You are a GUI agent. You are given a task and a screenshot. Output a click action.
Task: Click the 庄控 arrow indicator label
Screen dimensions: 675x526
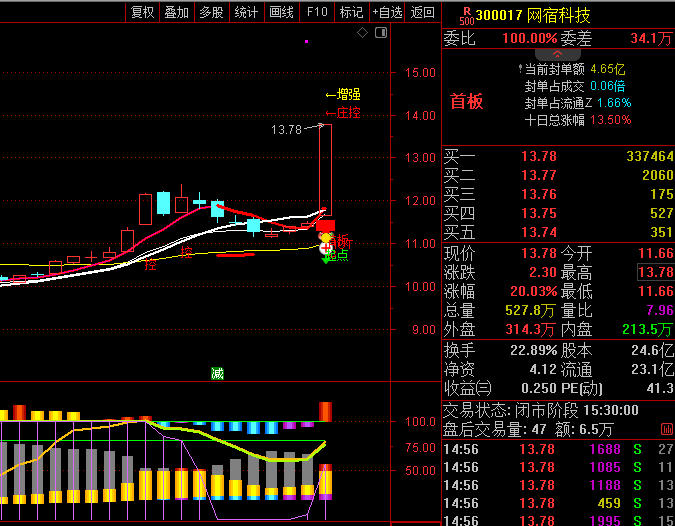point(342,113)
